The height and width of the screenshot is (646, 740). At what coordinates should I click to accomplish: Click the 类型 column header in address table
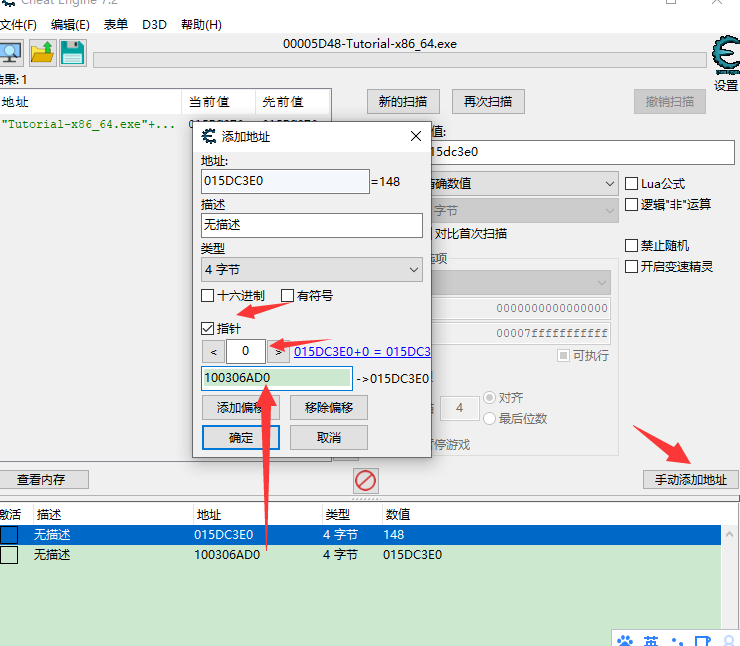pos(352,514)
